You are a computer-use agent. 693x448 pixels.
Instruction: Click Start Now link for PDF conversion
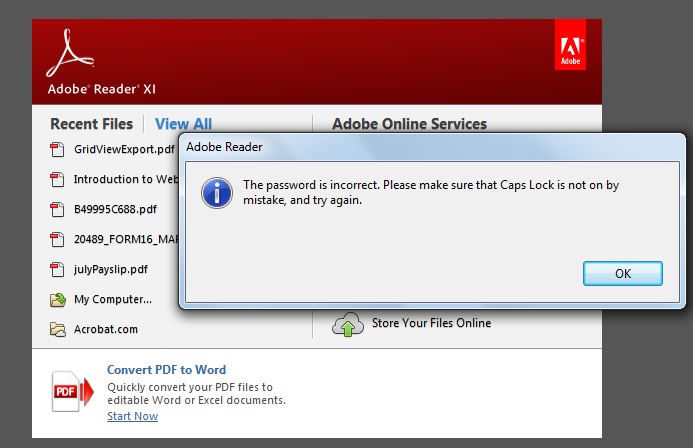[132, 416]
